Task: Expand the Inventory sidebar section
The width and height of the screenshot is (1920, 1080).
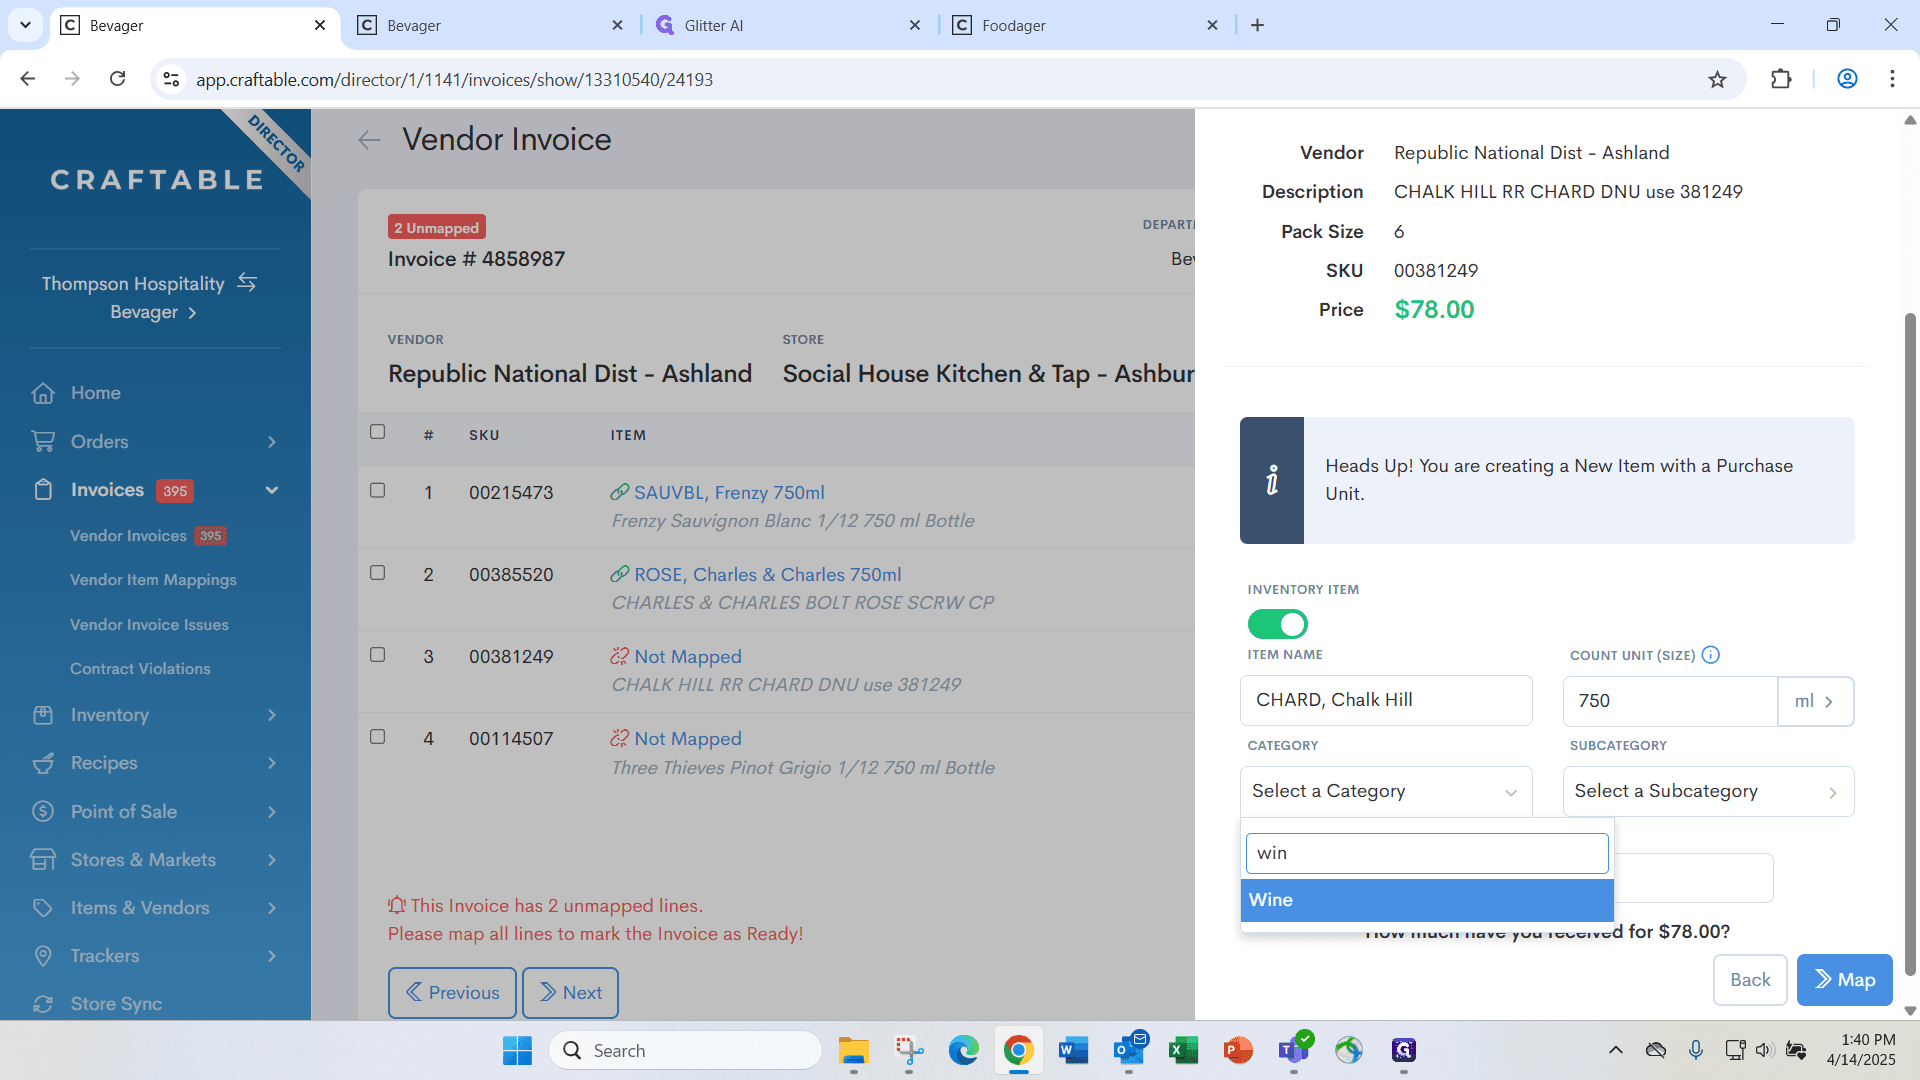Action: 272,715
